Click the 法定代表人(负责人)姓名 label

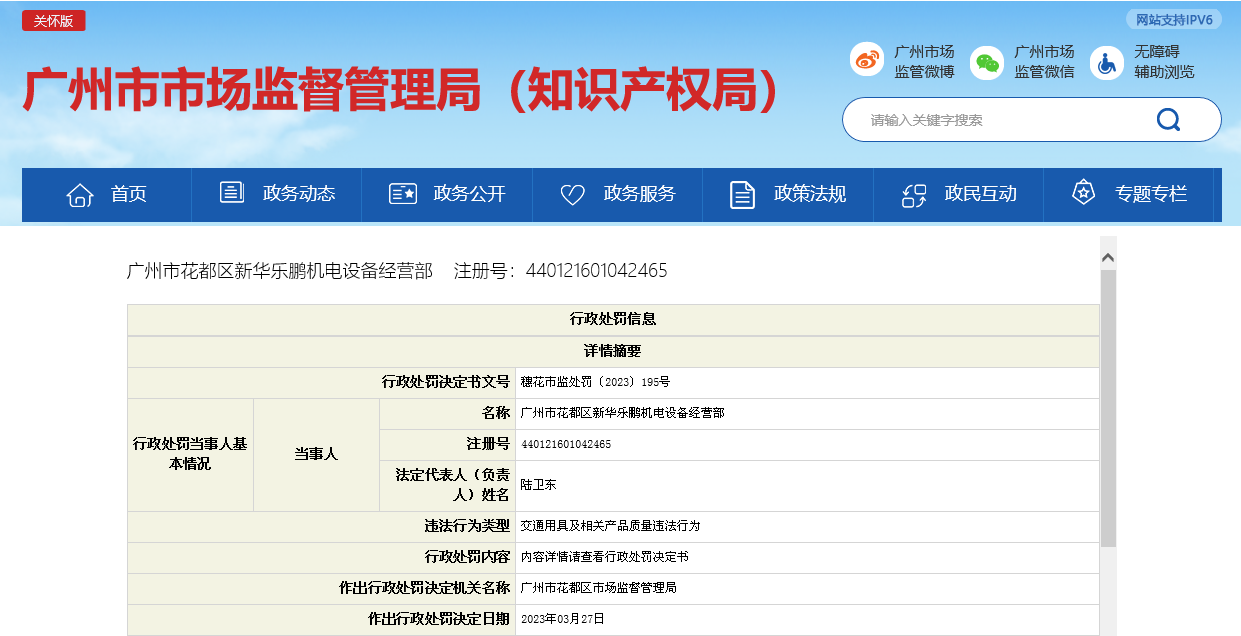coord(453,485)
